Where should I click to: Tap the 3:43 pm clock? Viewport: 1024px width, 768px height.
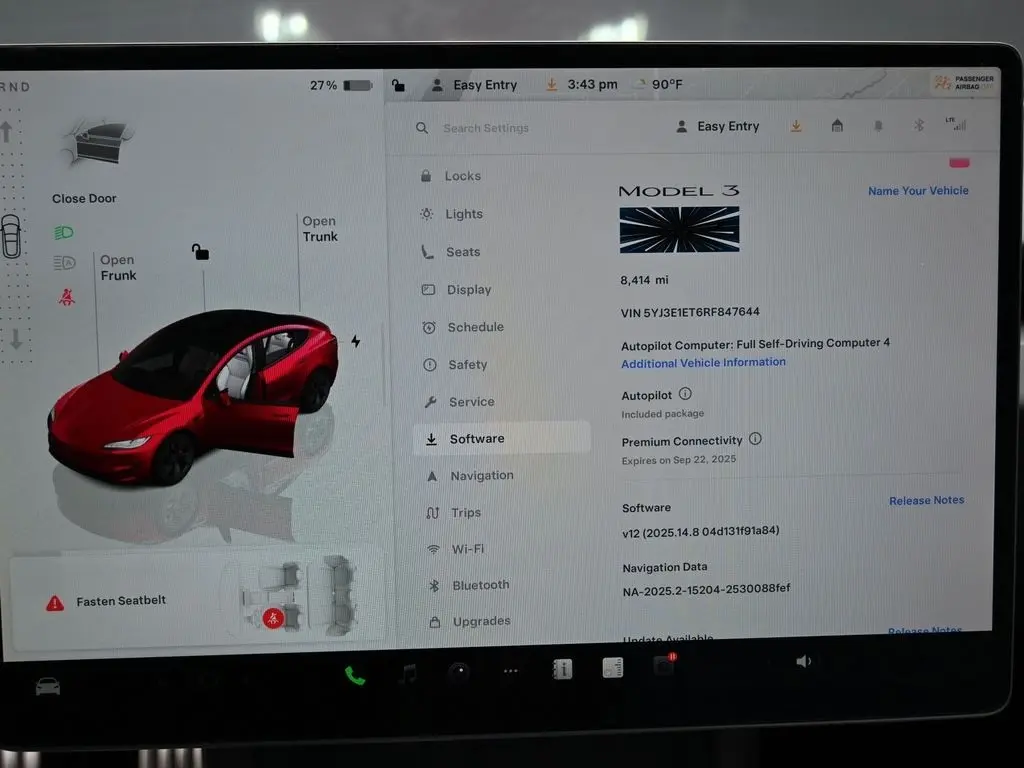coord(592,84)
